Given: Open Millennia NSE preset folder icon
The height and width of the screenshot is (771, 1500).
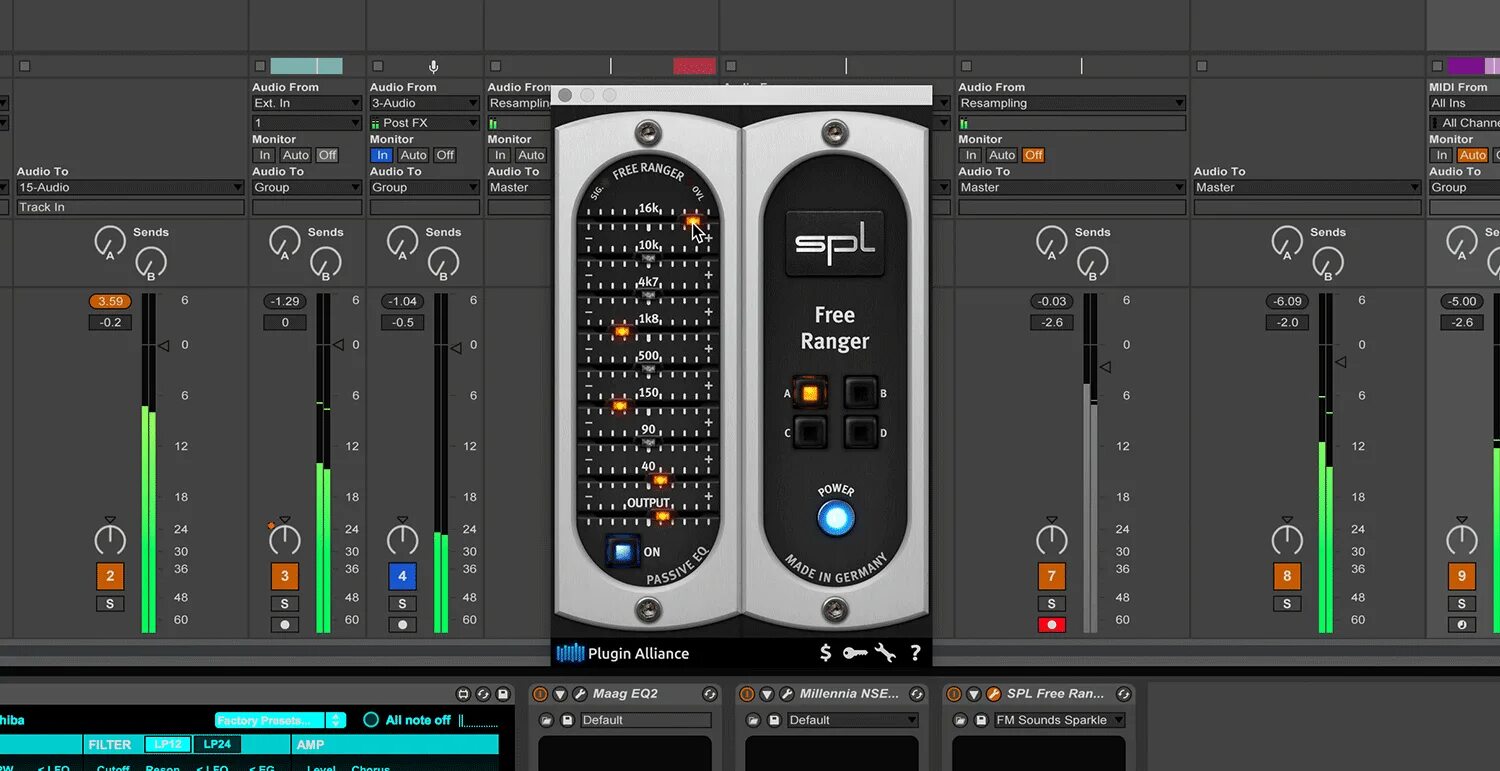Looking at the screenshot, I should (x=753, y=720).
